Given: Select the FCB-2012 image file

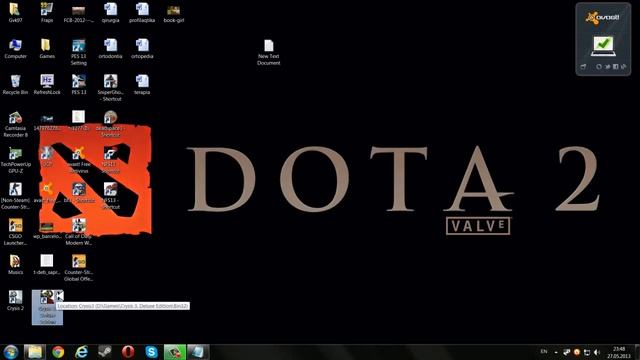Looking at the screenshot, I should pyautogui.click(x=78, y=12).
